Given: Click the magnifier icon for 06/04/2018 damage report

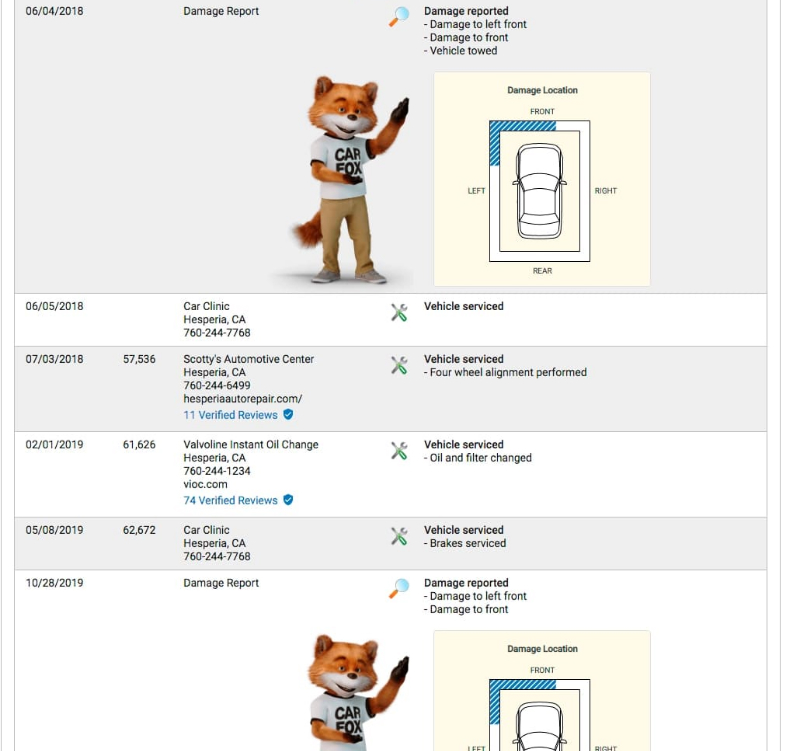Looking at the screenshot, I should (399, 17).
